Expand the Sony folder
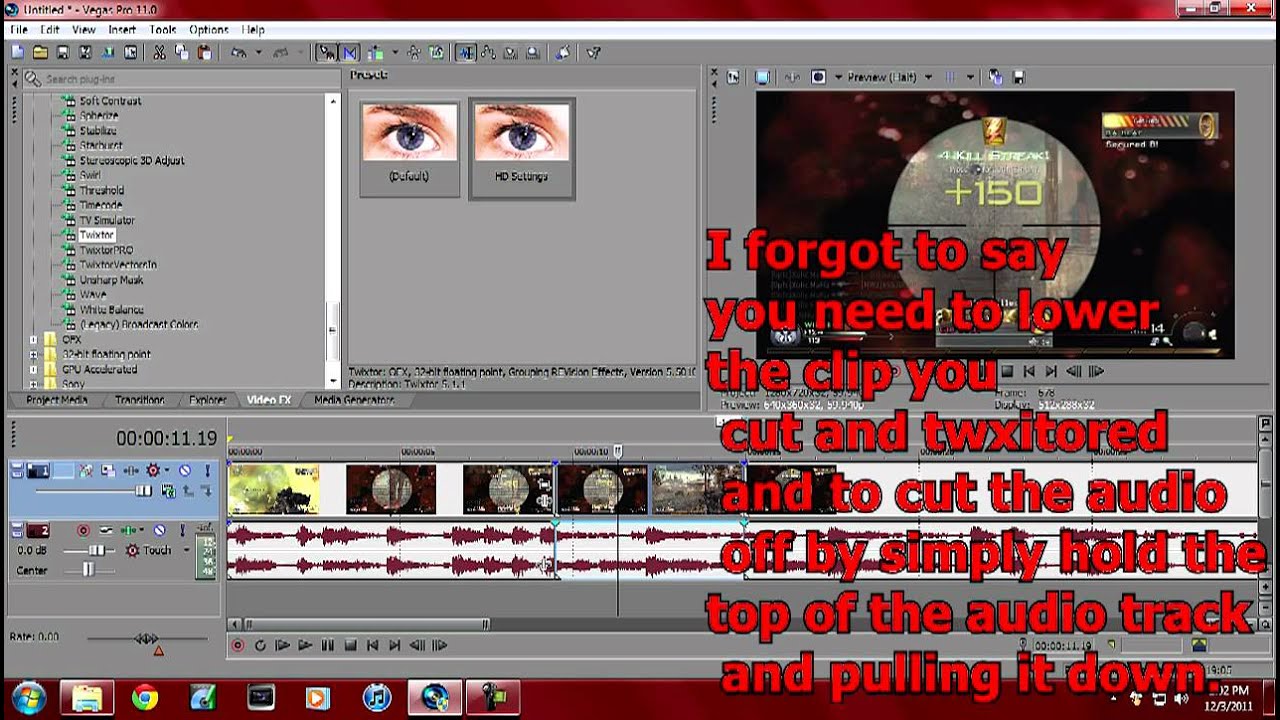The image size is (1280, 720). pos(34,384)
